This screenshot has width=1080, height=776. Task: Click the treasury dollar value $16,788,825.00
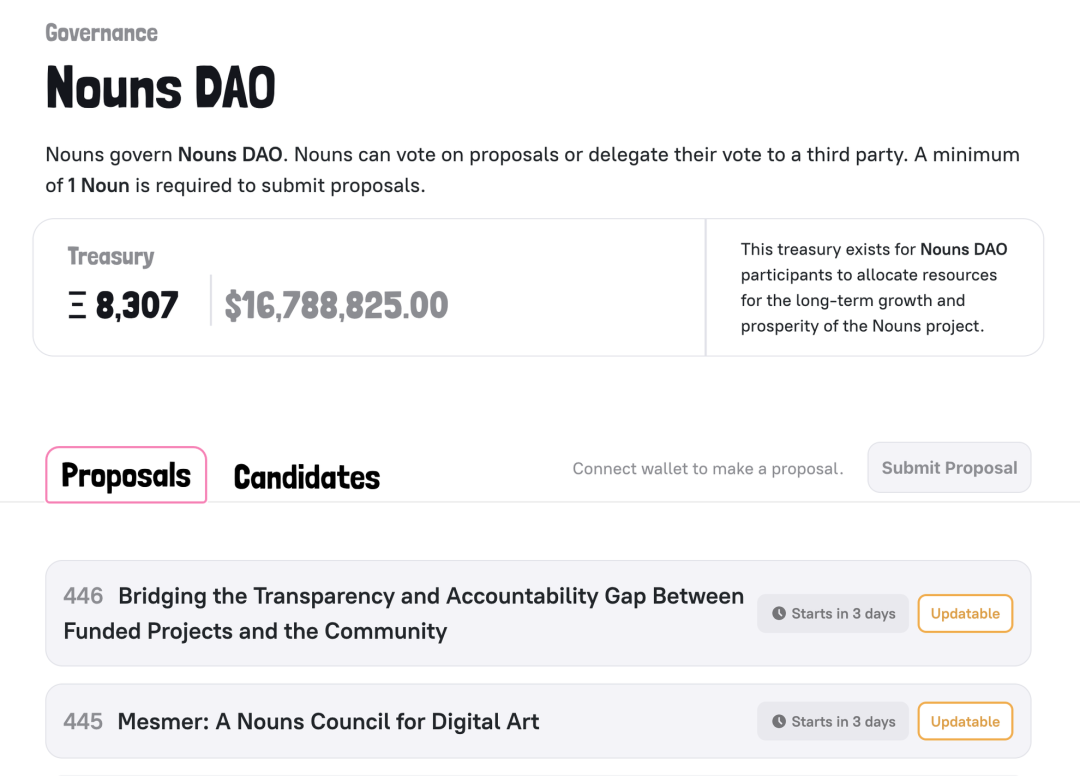[336, 306]
